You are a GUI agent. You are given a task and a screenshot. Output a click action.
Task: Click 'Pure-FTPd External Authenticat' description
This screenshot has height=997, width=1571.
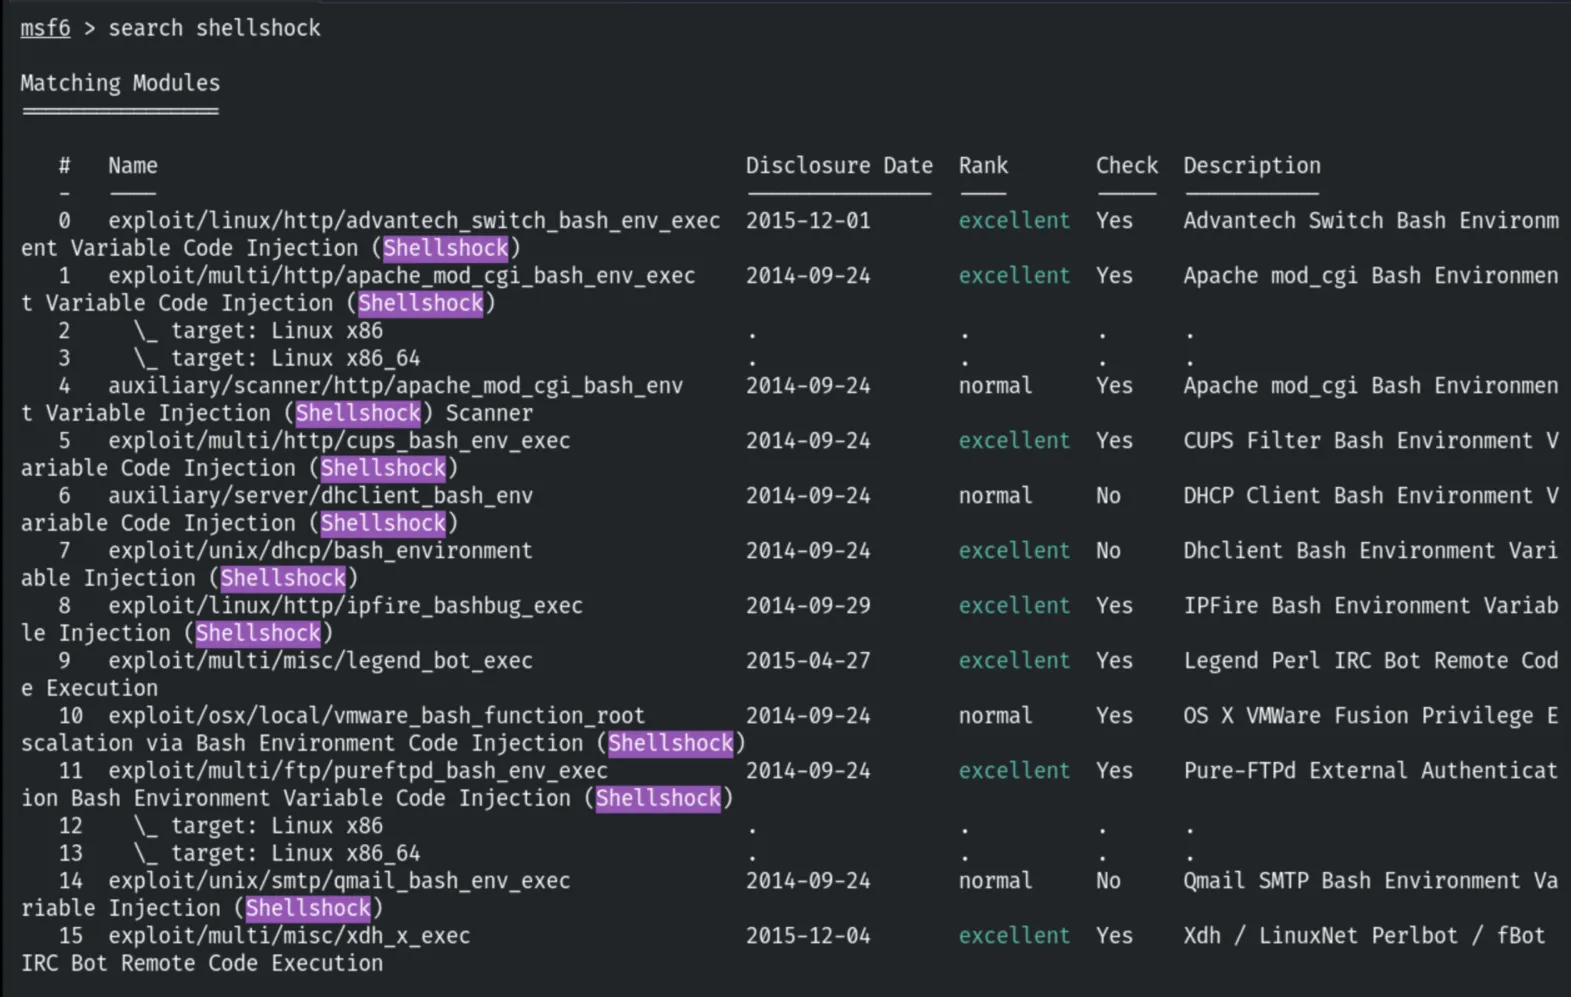(1371, 771)
